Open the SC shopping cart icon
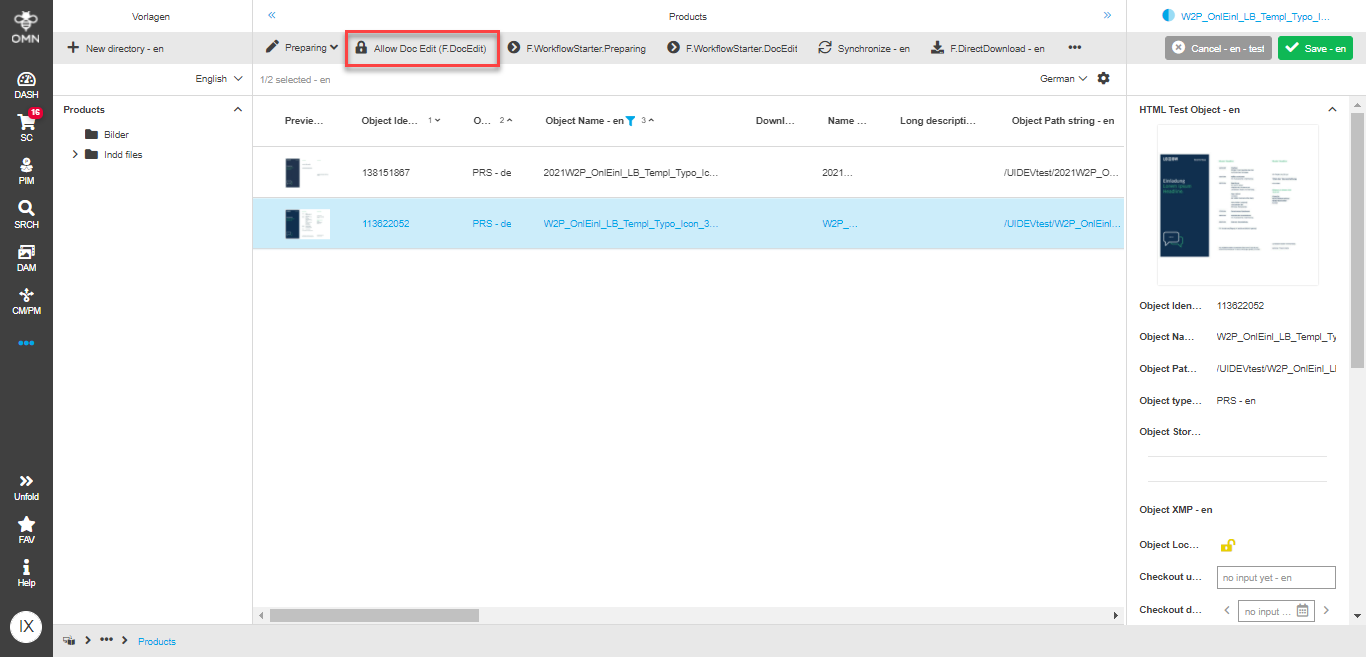1366x657 pixels. click(26, 127)
